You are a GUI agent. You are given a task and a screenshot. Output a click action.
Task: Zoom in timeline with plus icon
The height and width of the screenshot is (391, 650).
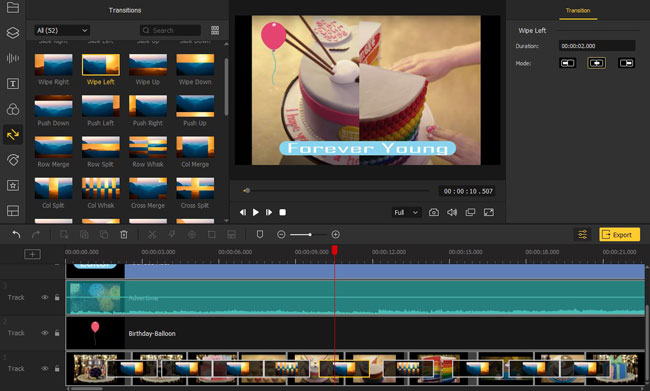pyautogui.click(x=336, y=235)
